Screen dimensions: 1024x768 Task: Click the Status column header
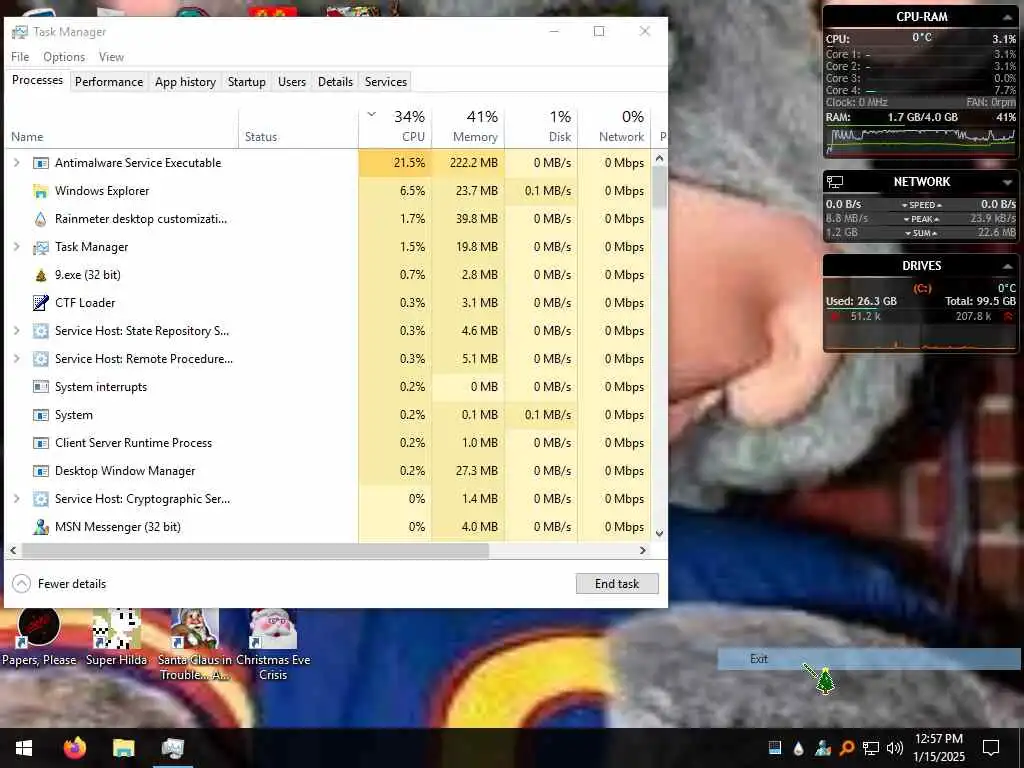298,126
